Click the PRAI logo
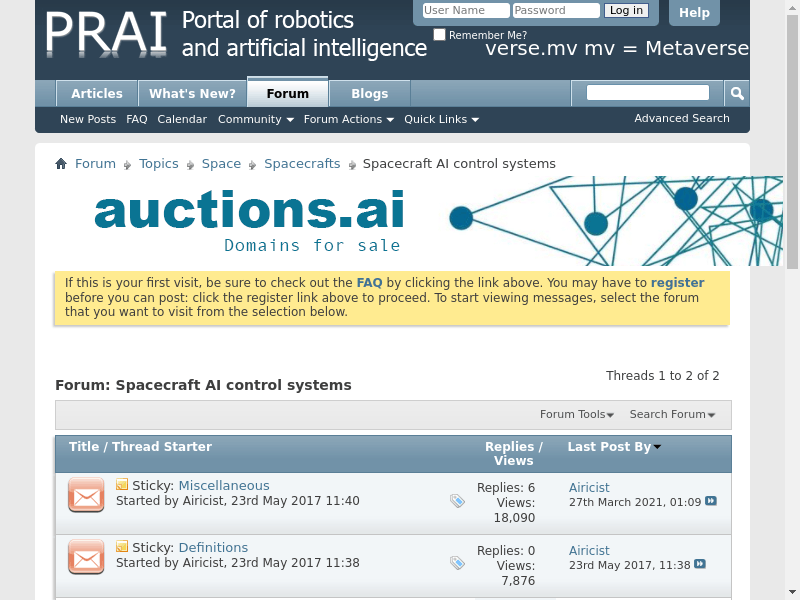The width and height of the screenshot is (800, 600). [106, 34]
